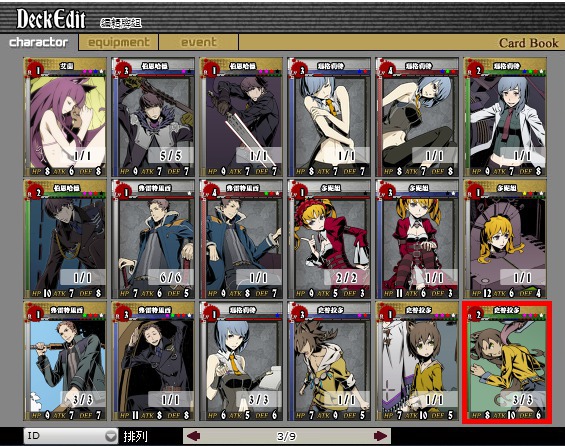
Task: Select the equipment tab
Action: 119,42
